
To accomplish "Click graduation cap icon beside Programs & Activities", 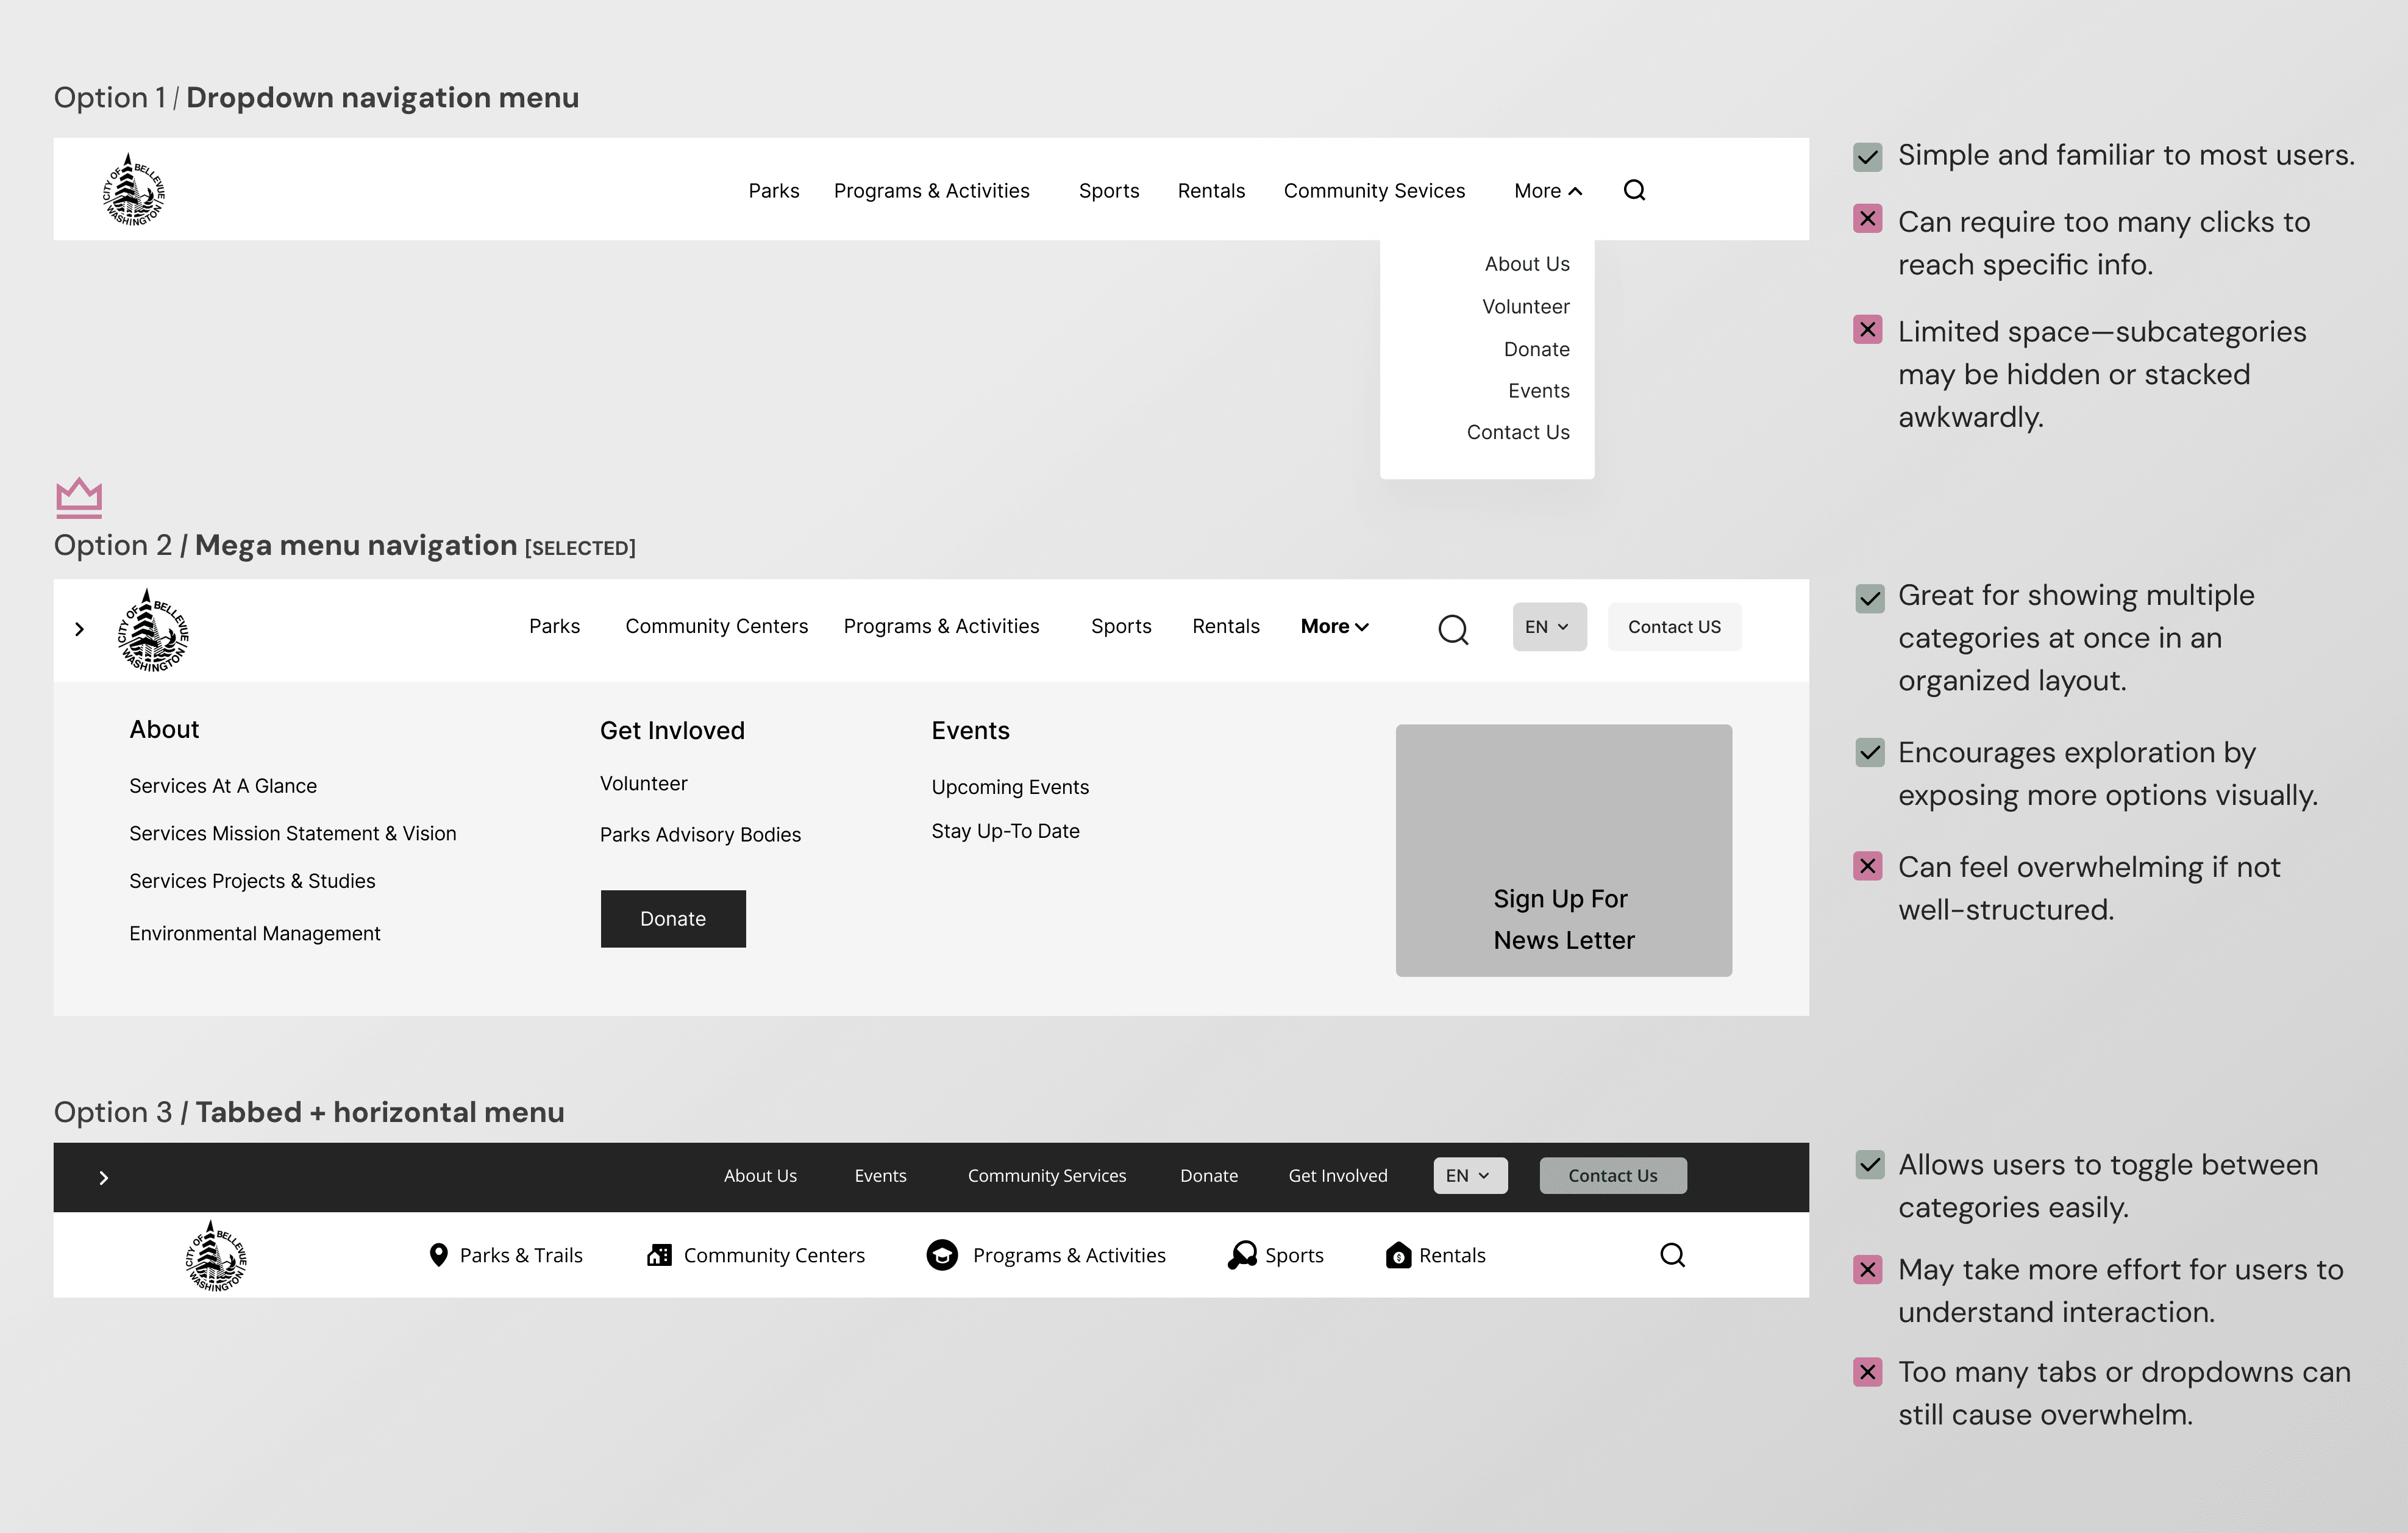I will pyautogui.click(x=942, y=1254).
